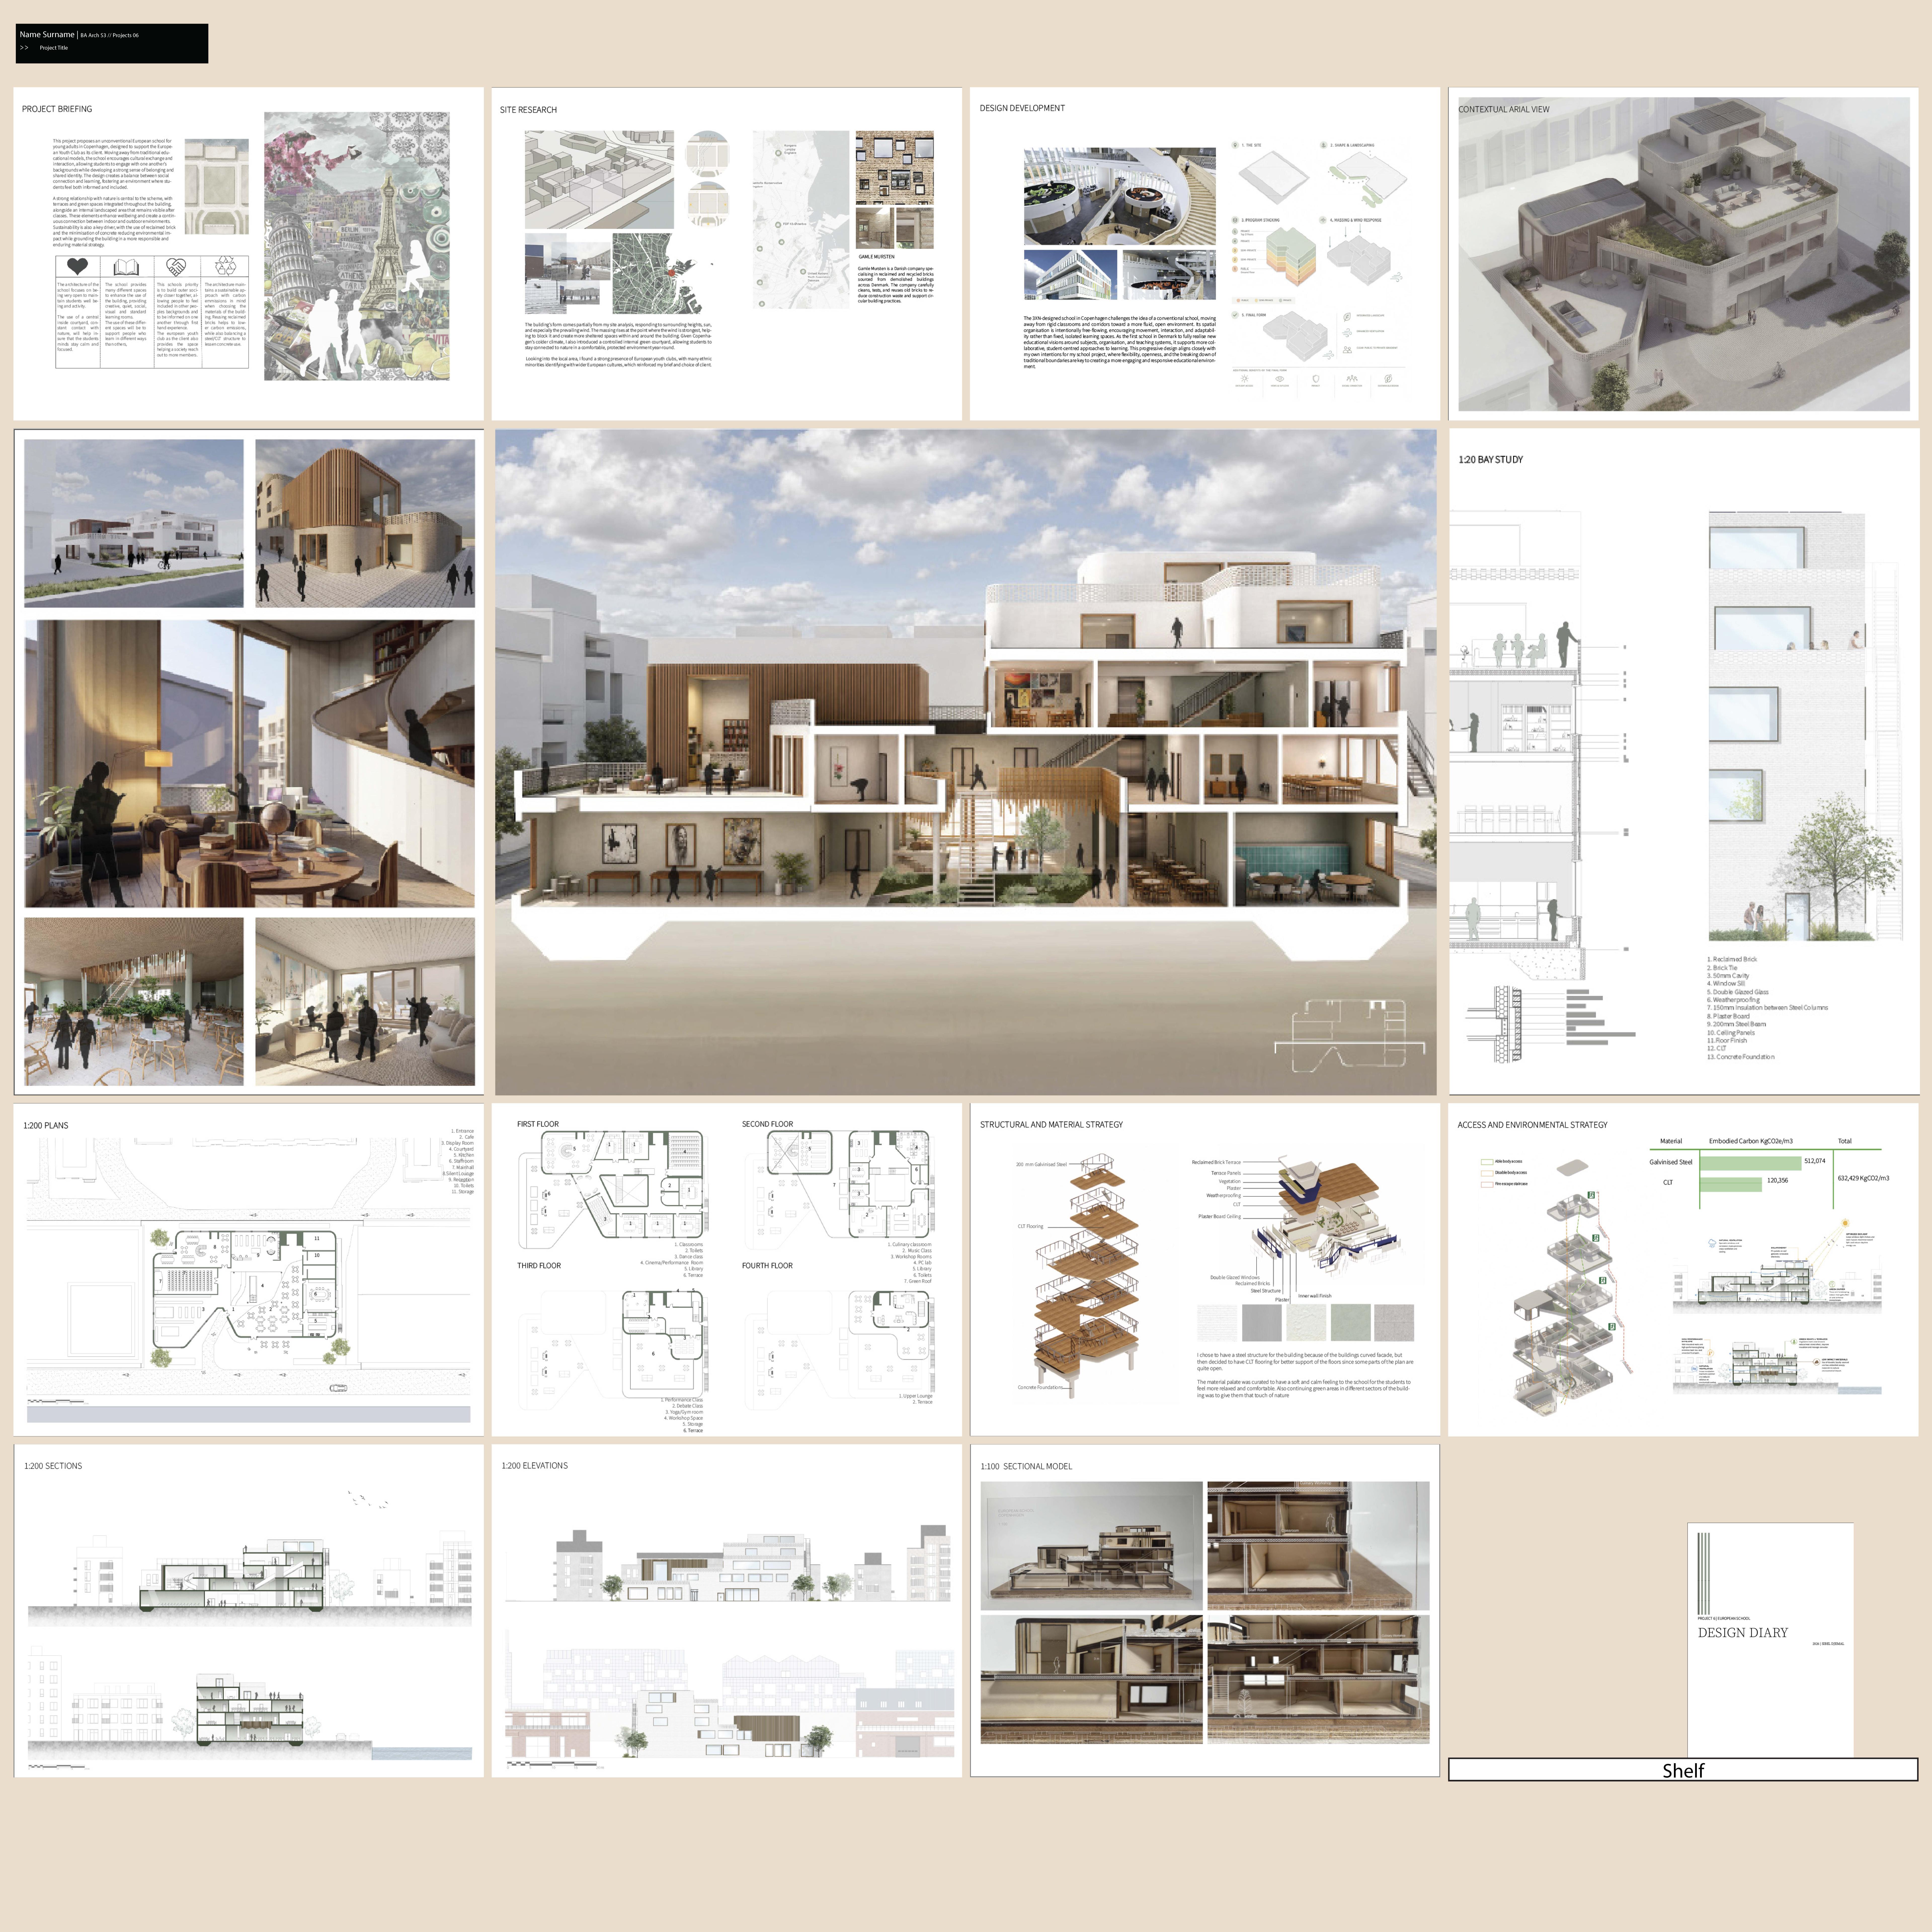Click the 1:200 SECTIONS heading
The image size is (1932, 1932).
pos(53,1466)
